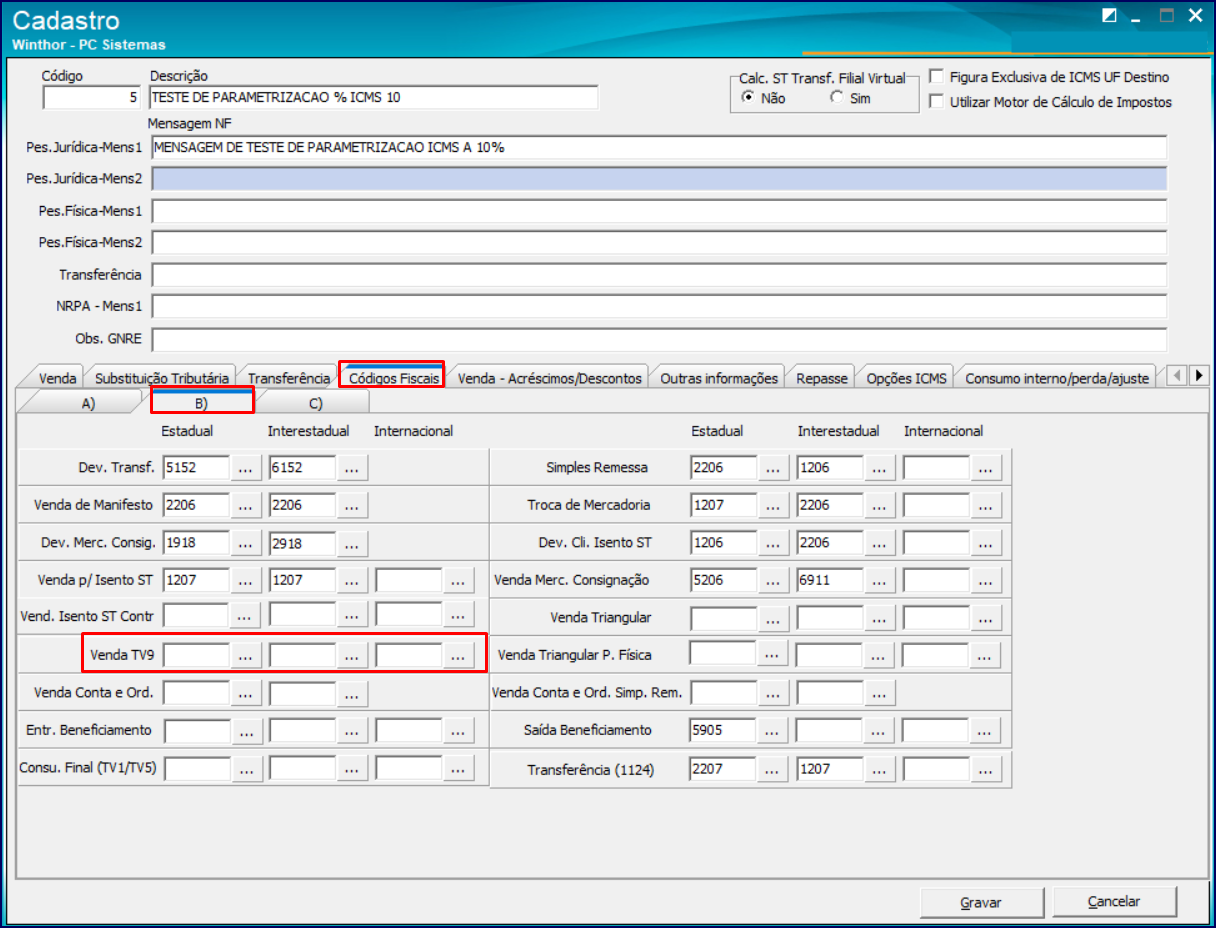This screenshot has height=928, width=1216.
Task: Click the Dev. Merc. Consig. Interestadual field 2918
Action: [302, 543]
